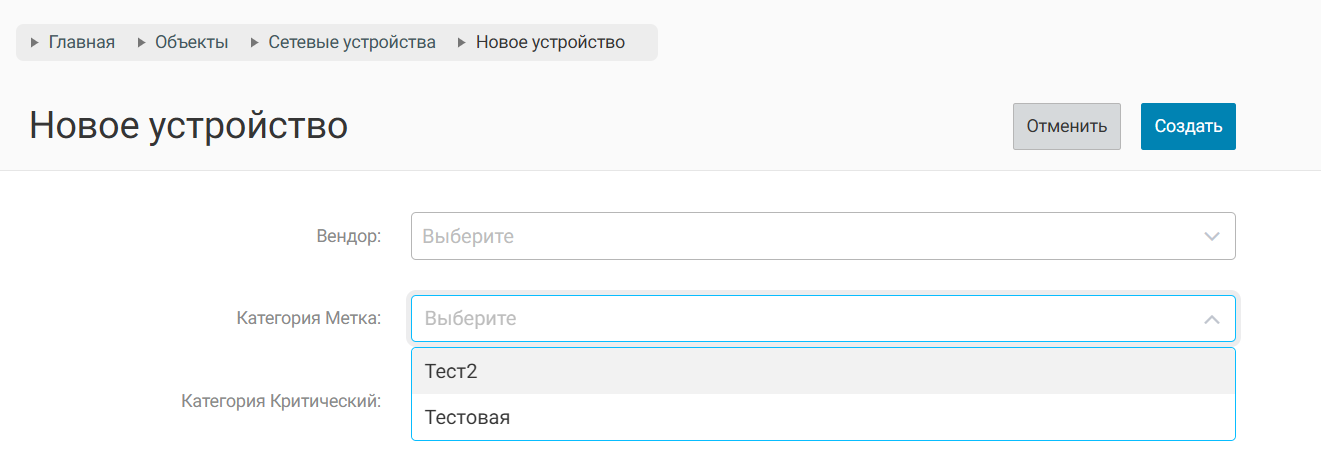Expand Вендор list via its chevron arrow
Screen dimensions: 1321x450
pos(1212,237)
